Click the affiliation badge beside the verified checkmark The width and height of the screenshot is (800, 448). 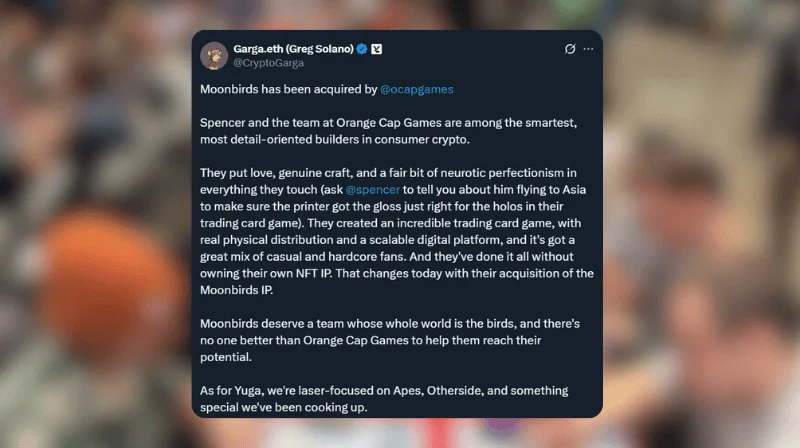point(377,48)
